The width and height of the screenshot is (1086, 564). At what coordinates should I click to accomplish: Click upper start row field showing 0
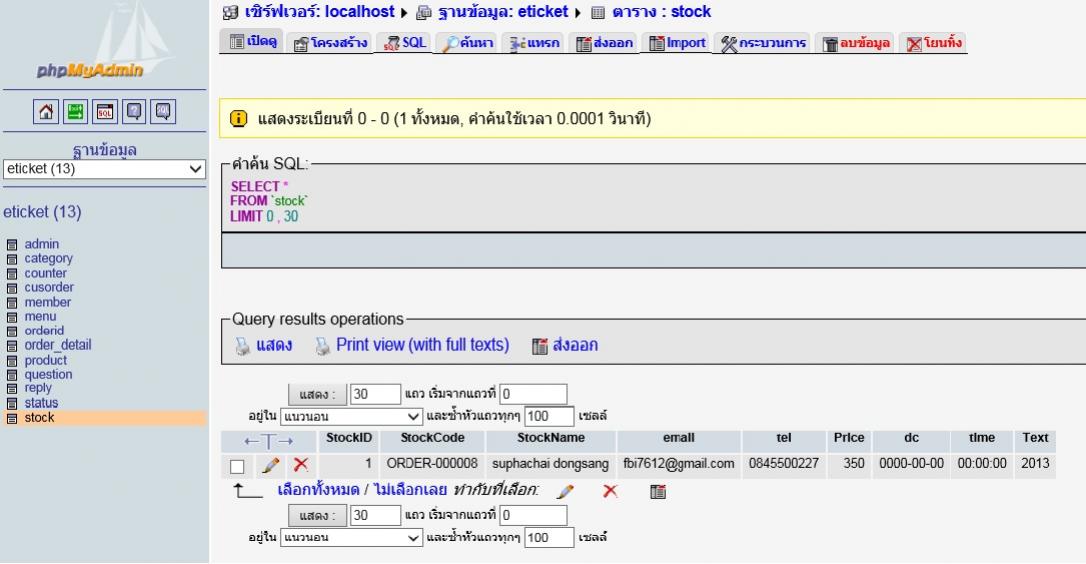533,394
